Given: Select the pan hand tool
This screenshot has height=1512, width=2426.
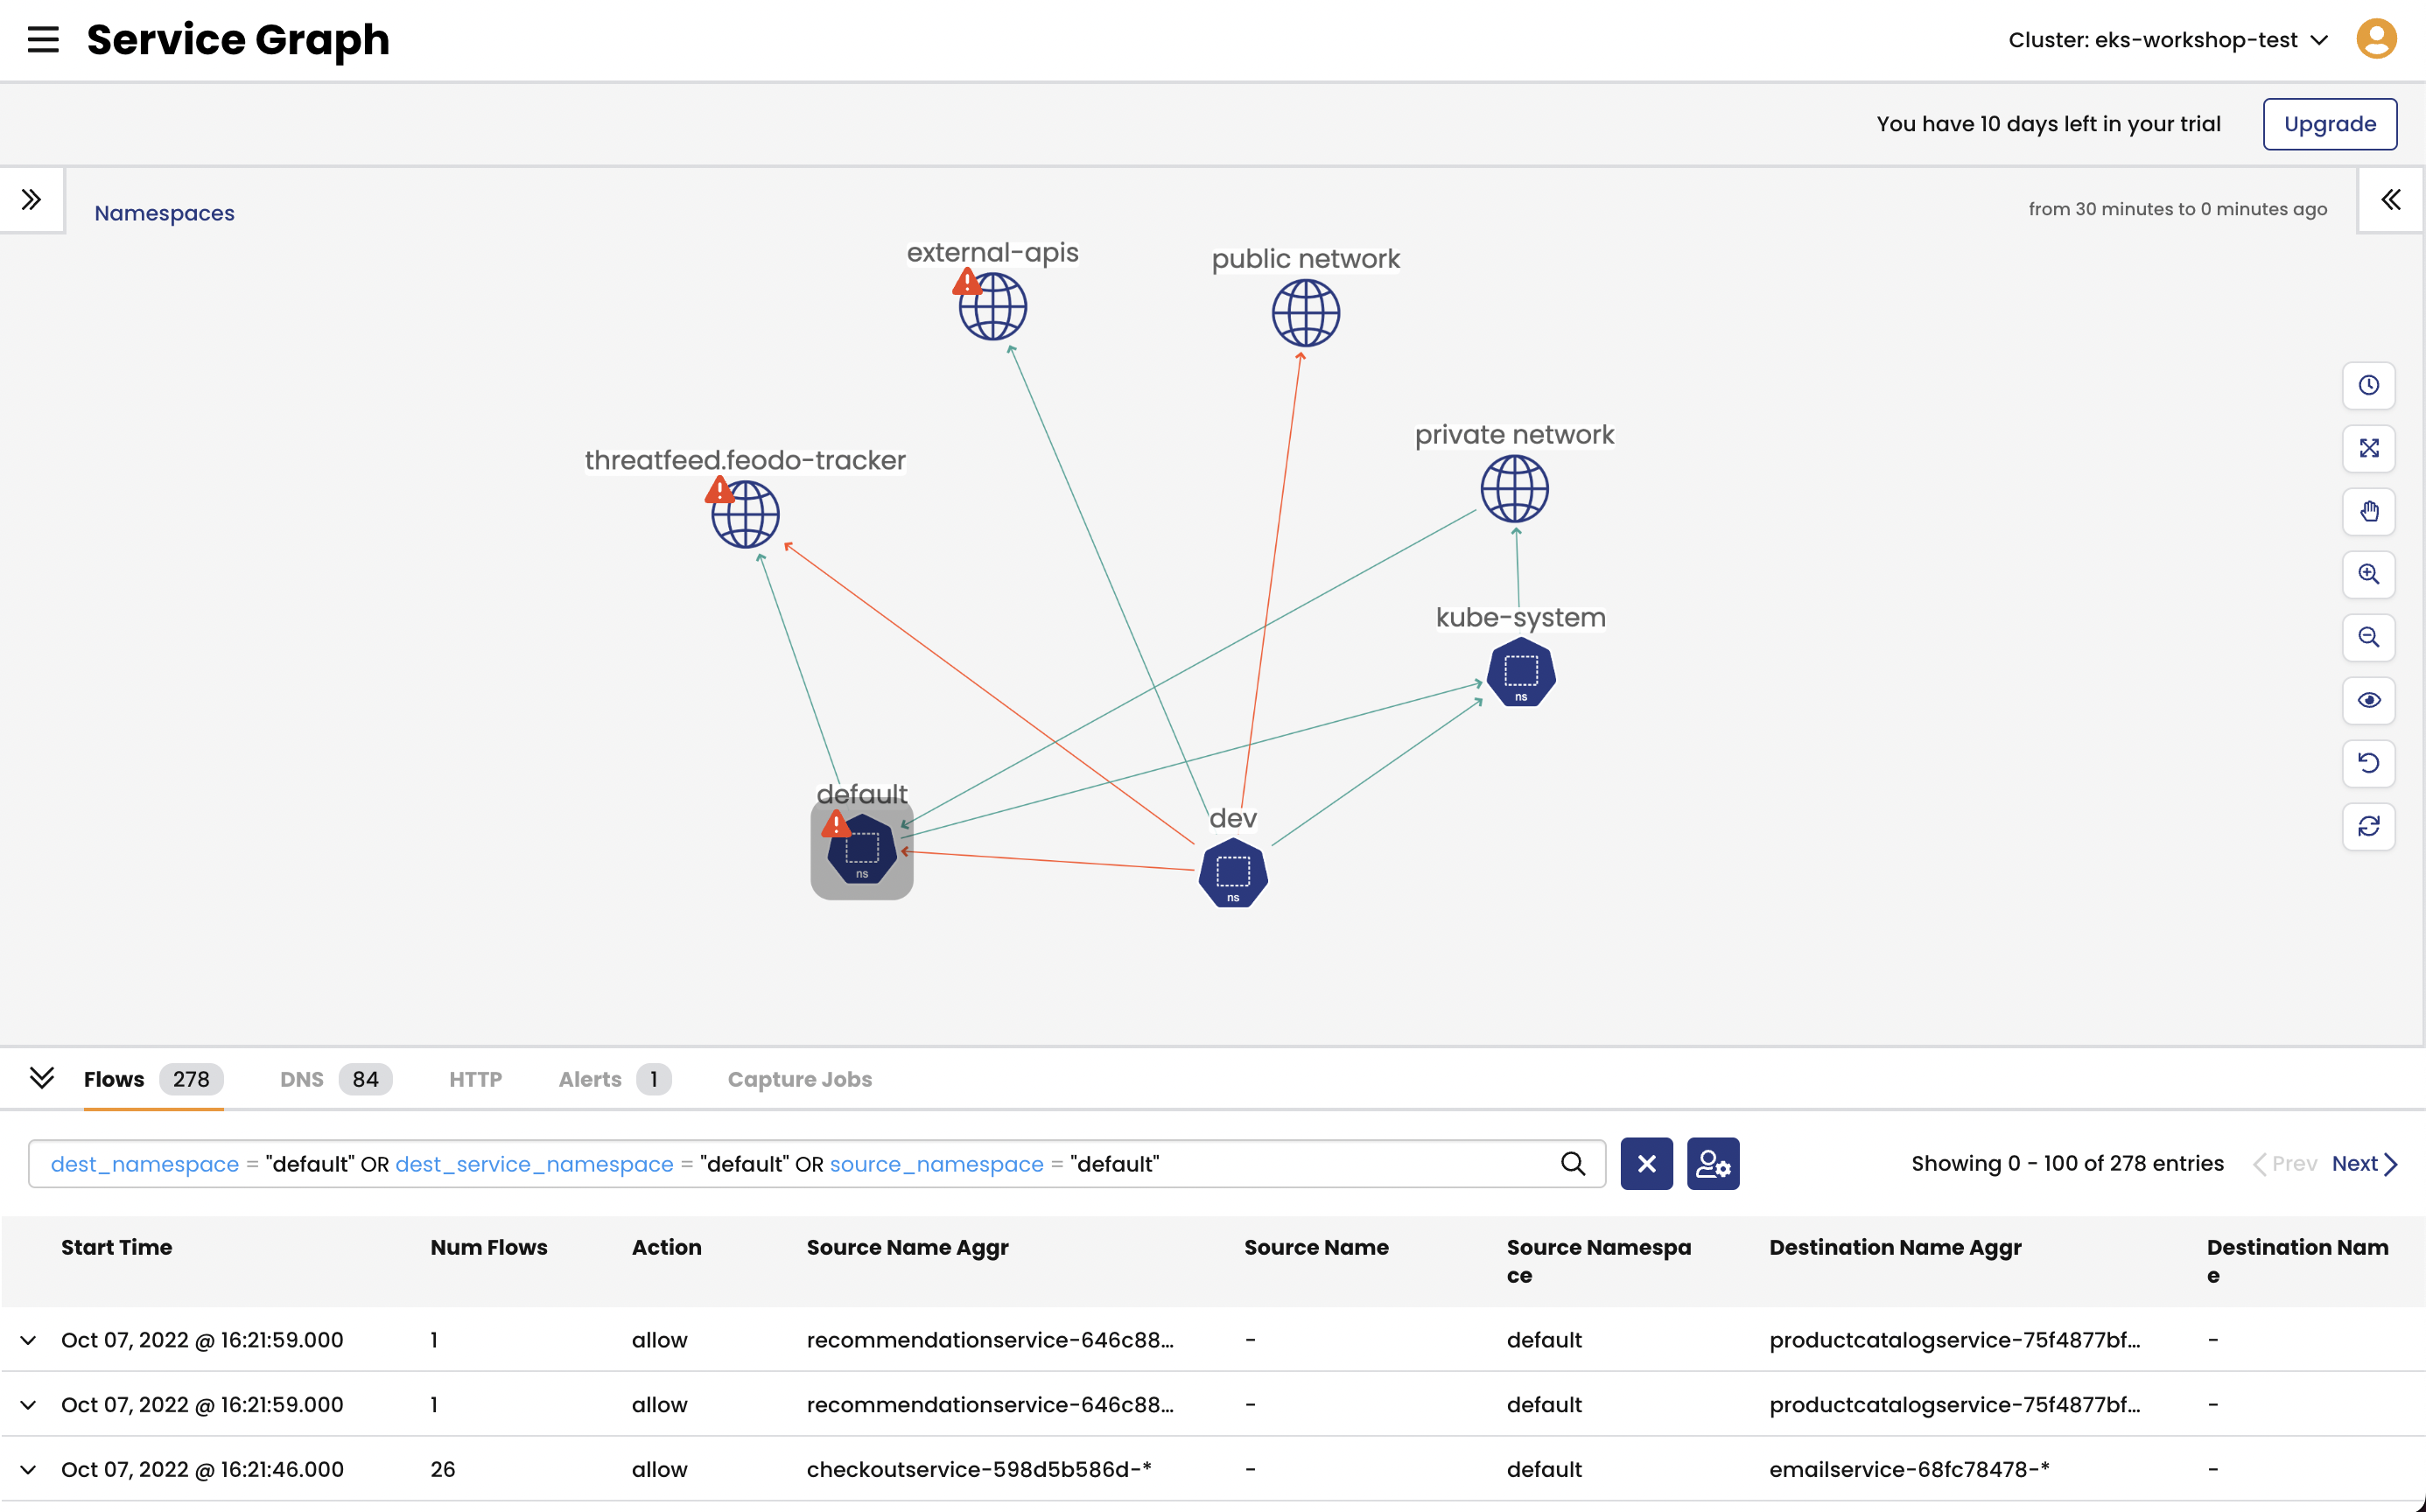Looking at the screenshot, I should pos(2368,511).
